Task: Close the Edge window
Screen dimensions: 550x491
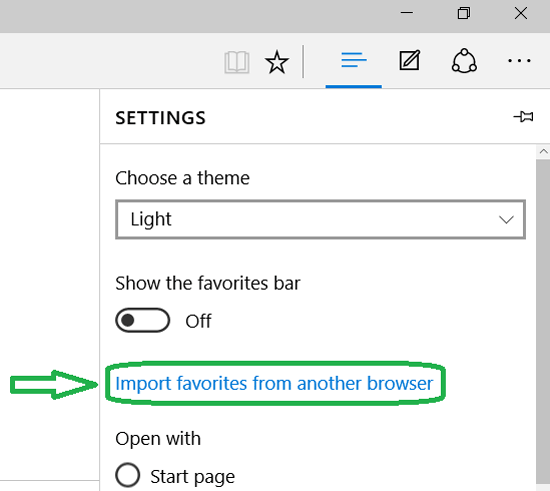Action: [x=521, y=13]
